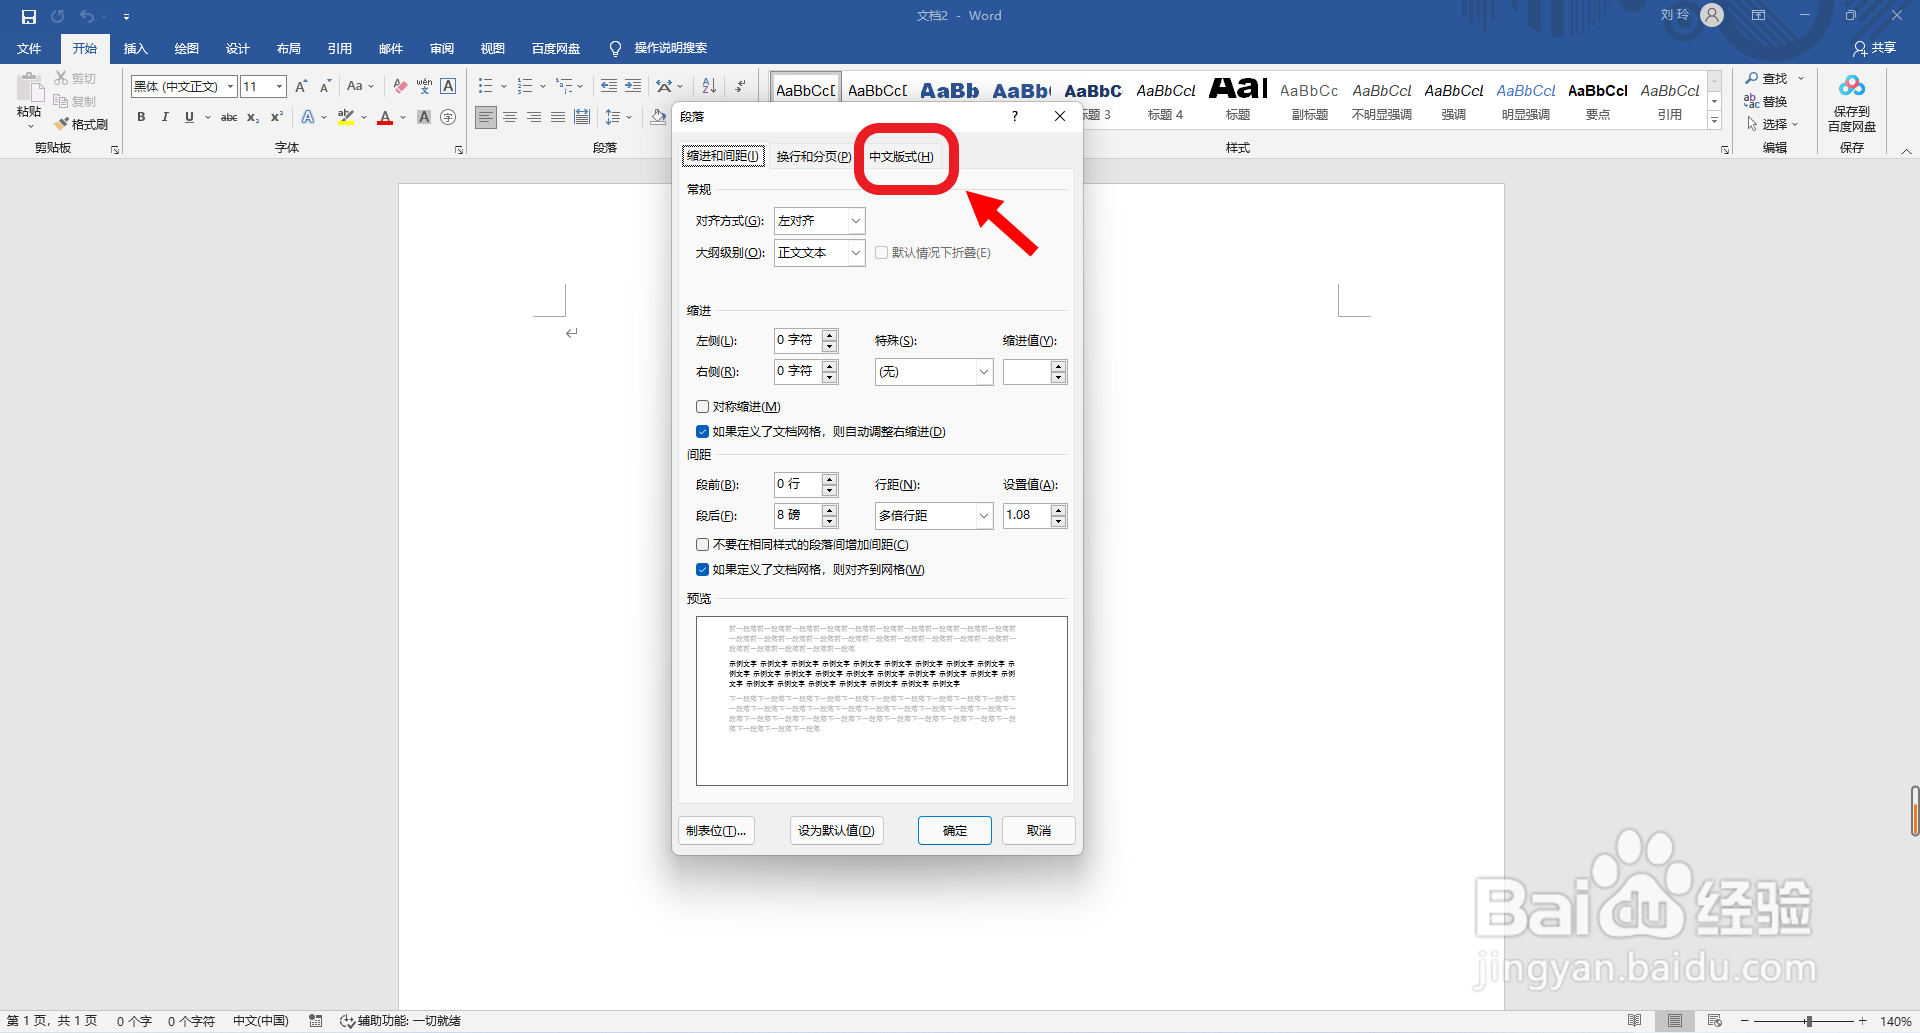This screenshot has height=1033, width=1920.
Task: Uncheck 如果定义了文档网格，则自动调整右缩进
Action: 703,432
